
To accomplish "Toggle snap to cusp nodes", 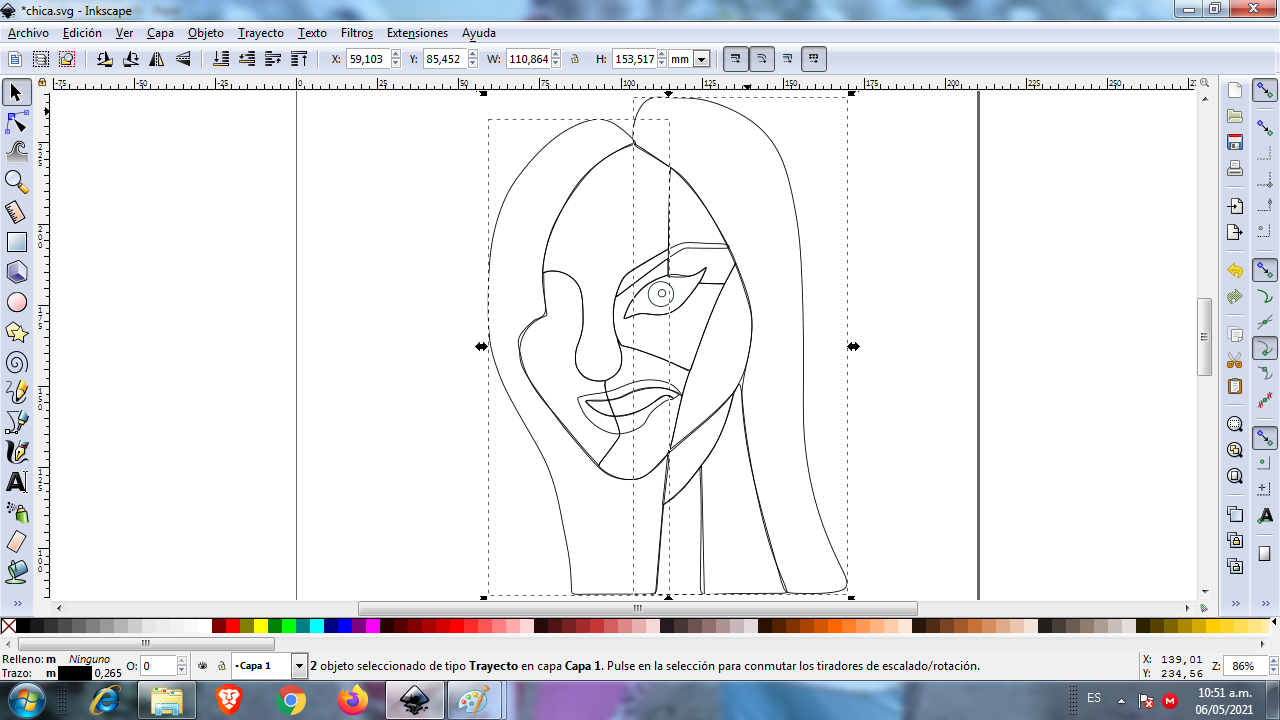I will point(1265,348).
